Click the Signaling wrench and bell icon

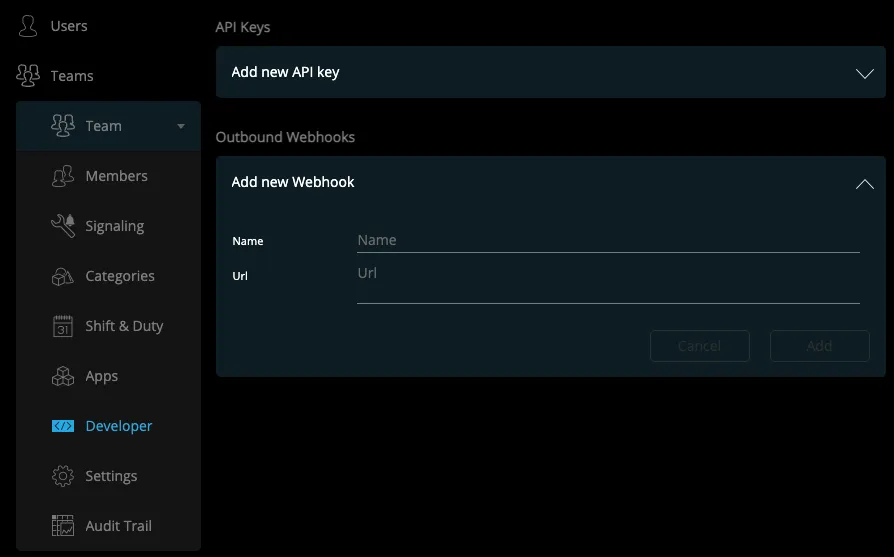63,226
